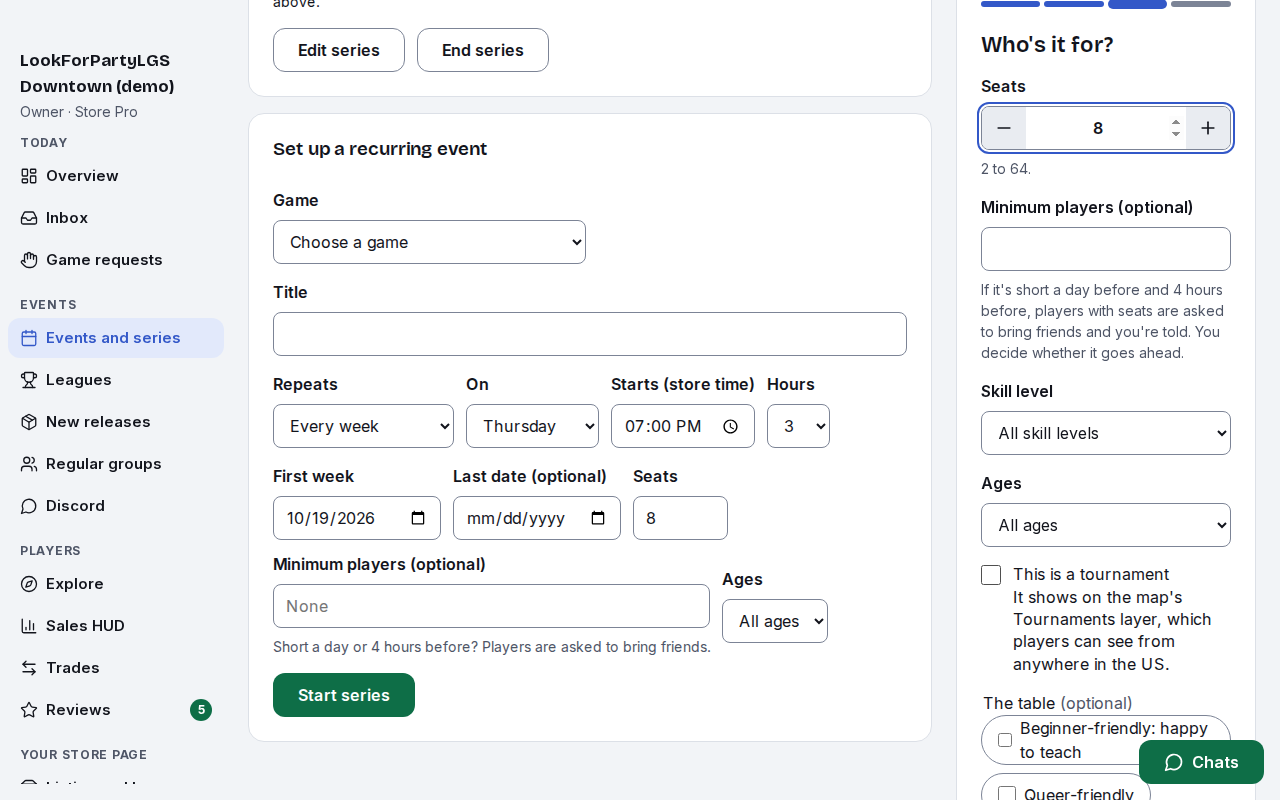1280x800 pixels.
Task: Increase seats with the plus button
Action: [1208, 128]
